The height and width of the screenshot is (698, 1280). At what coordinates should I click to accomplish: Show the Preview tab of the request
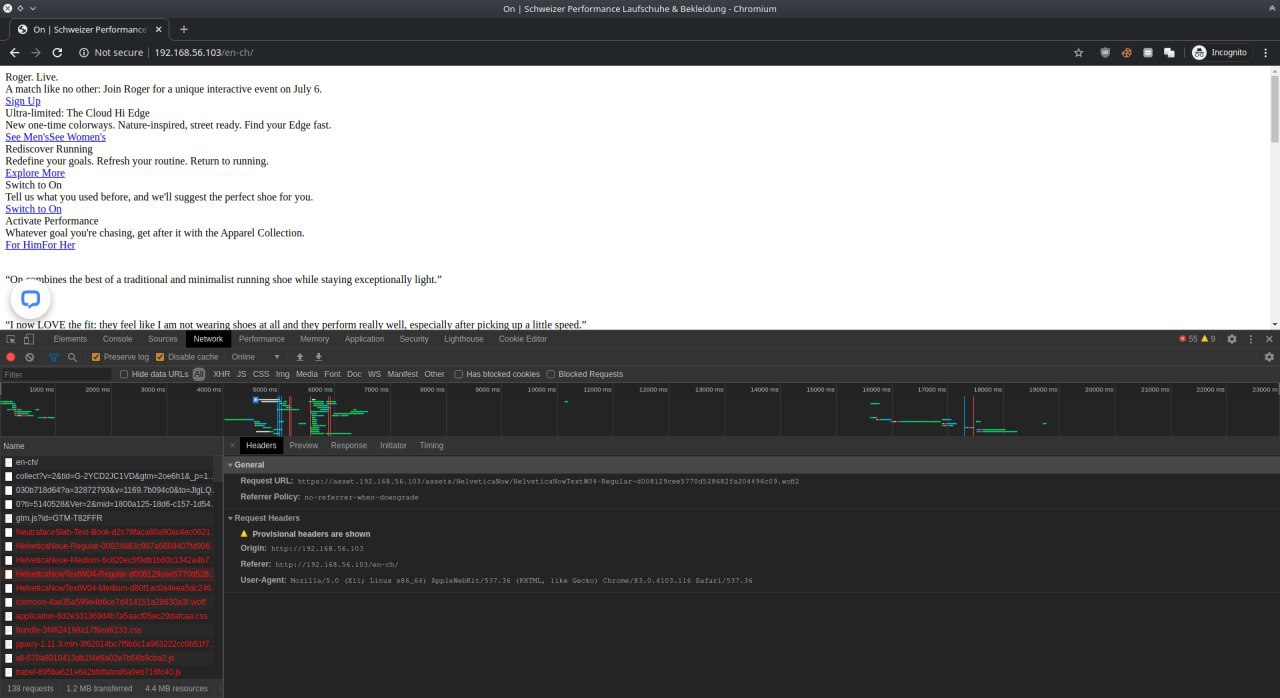304,445
